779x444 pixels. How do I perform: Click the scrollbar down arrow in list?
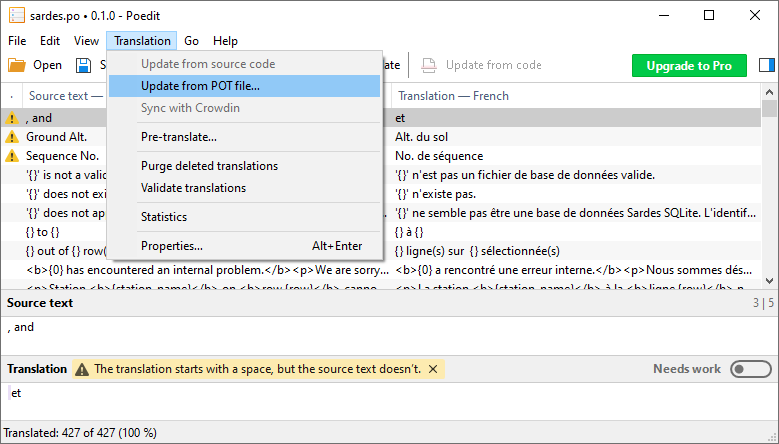(769, 281)
